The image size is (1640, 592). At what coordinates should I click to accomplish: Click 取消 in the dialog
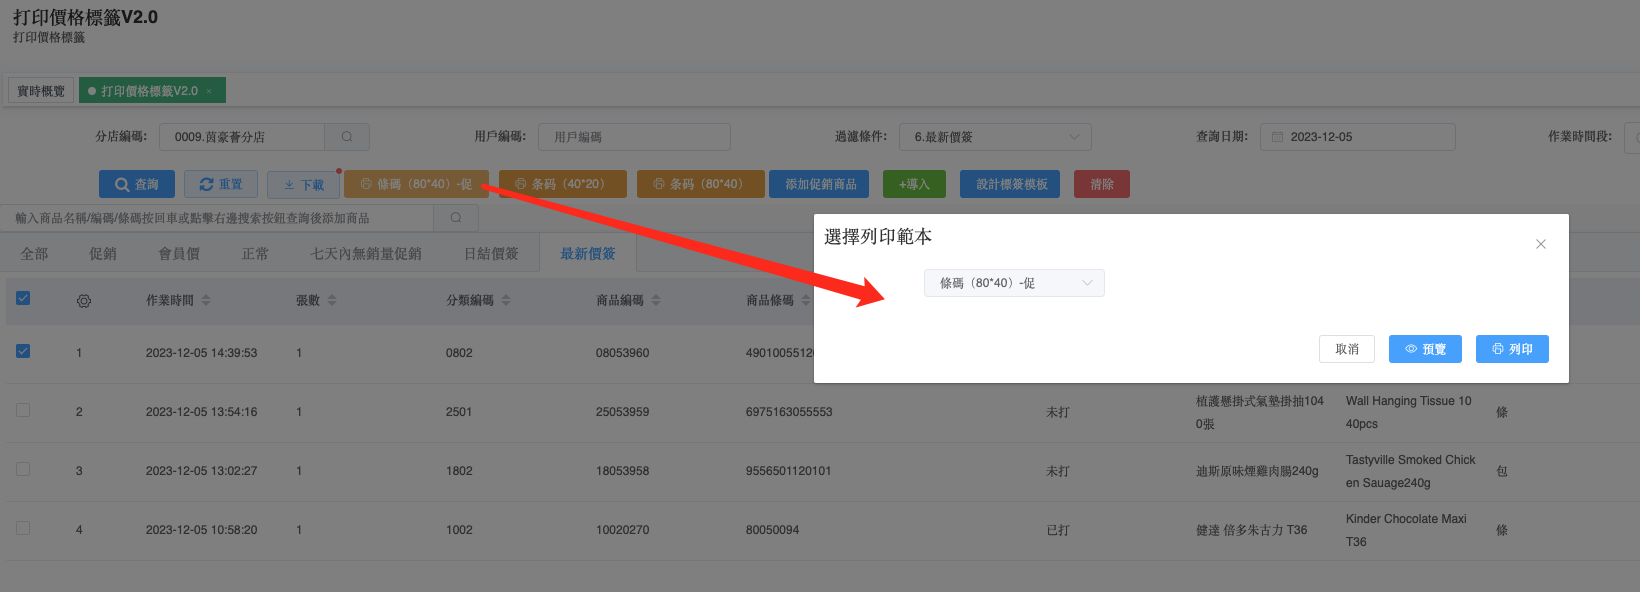(x=1347, y=349)
